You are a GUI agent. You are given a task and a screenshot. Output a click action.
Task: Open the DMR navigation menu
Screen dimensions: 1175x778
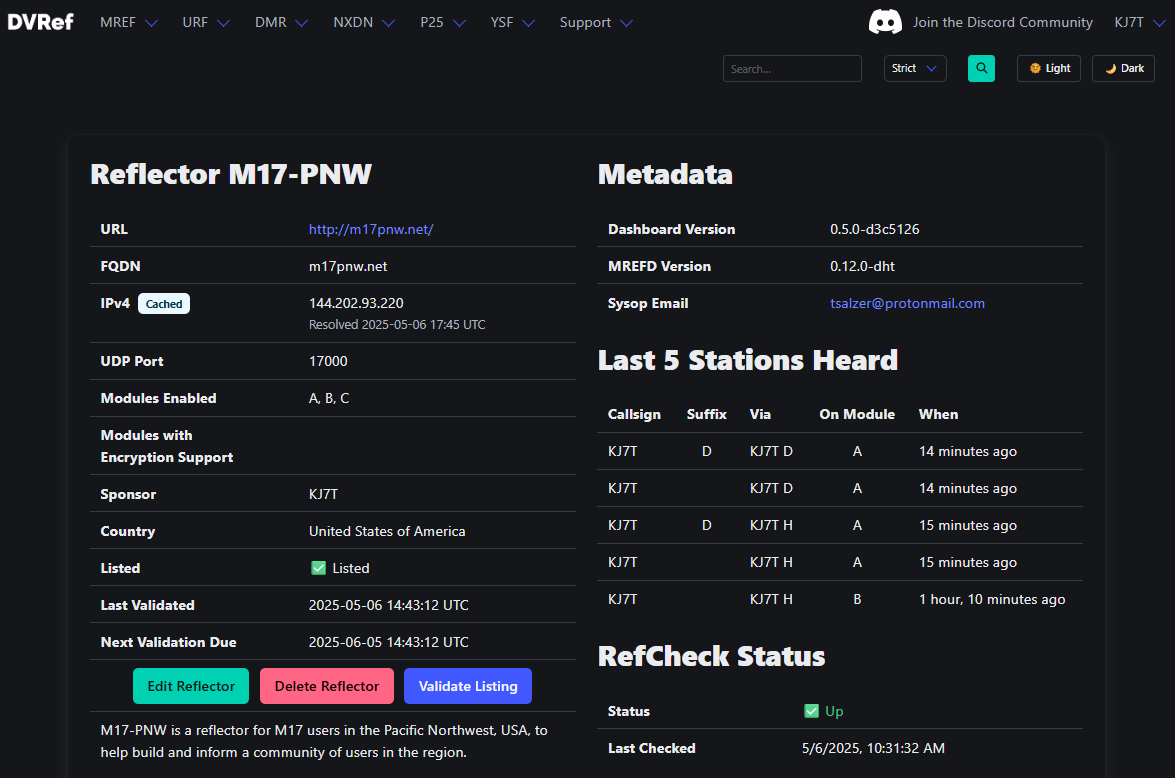point(281,22)
